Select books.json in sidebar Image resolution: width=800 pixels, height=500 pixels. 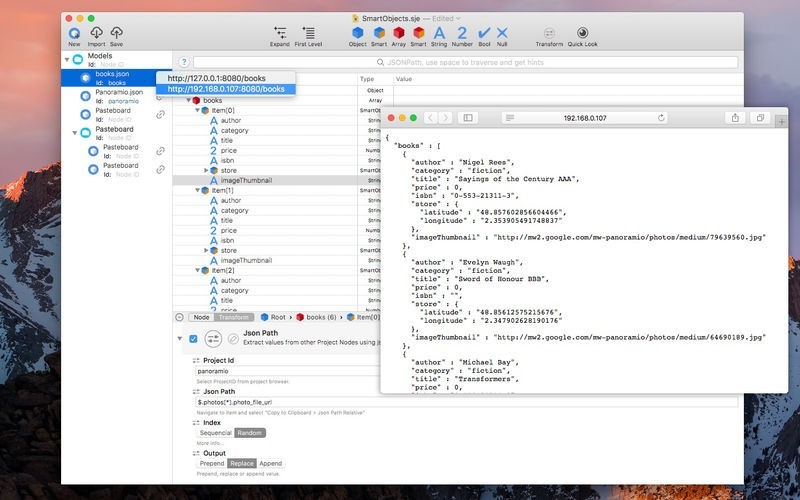click(x=116, y=78)
